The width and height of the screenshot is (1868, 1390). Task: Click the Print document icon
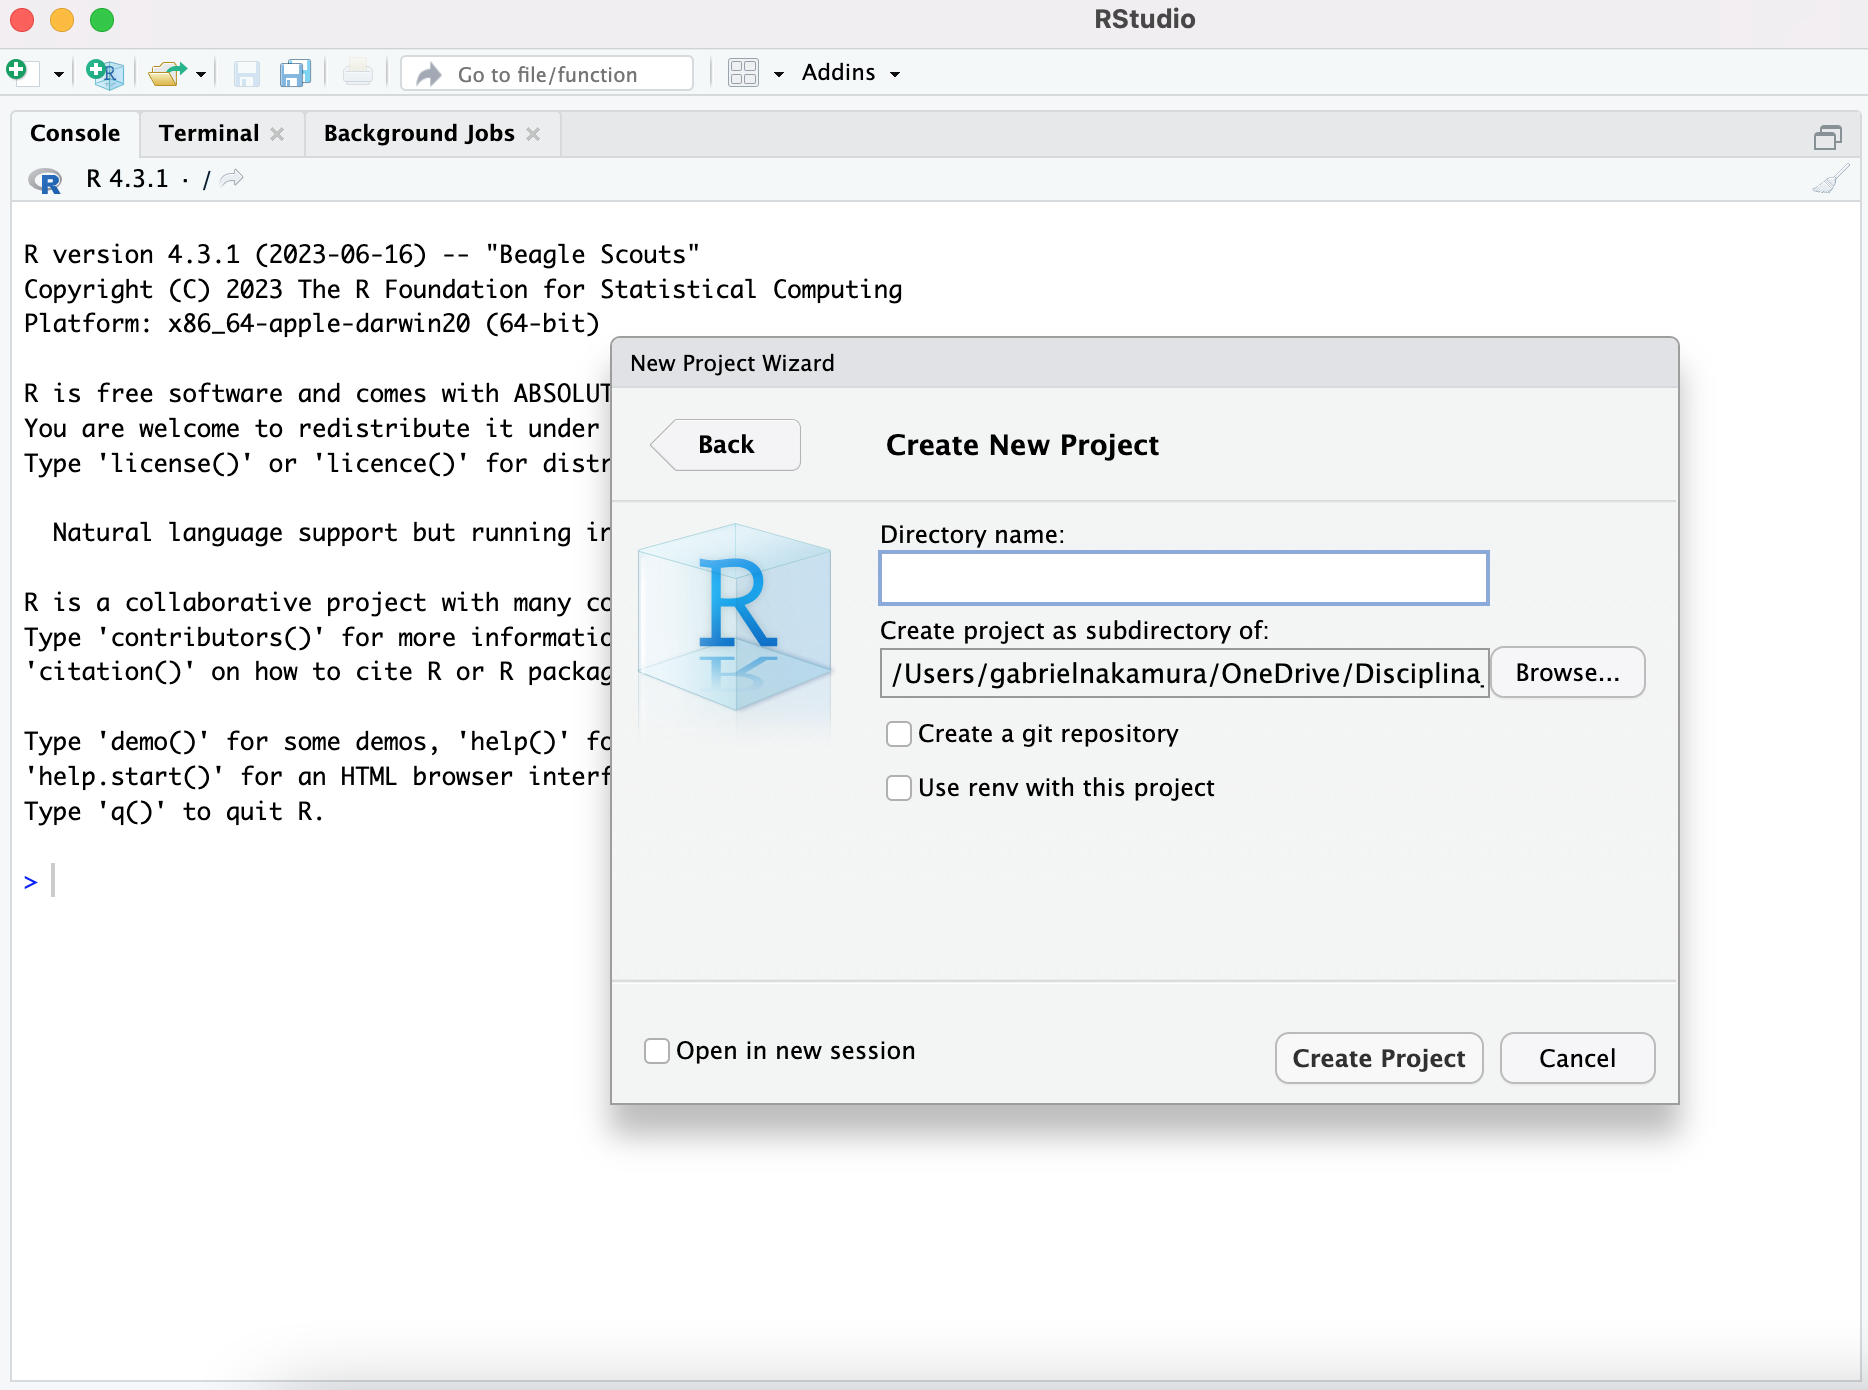click(357, 74)
